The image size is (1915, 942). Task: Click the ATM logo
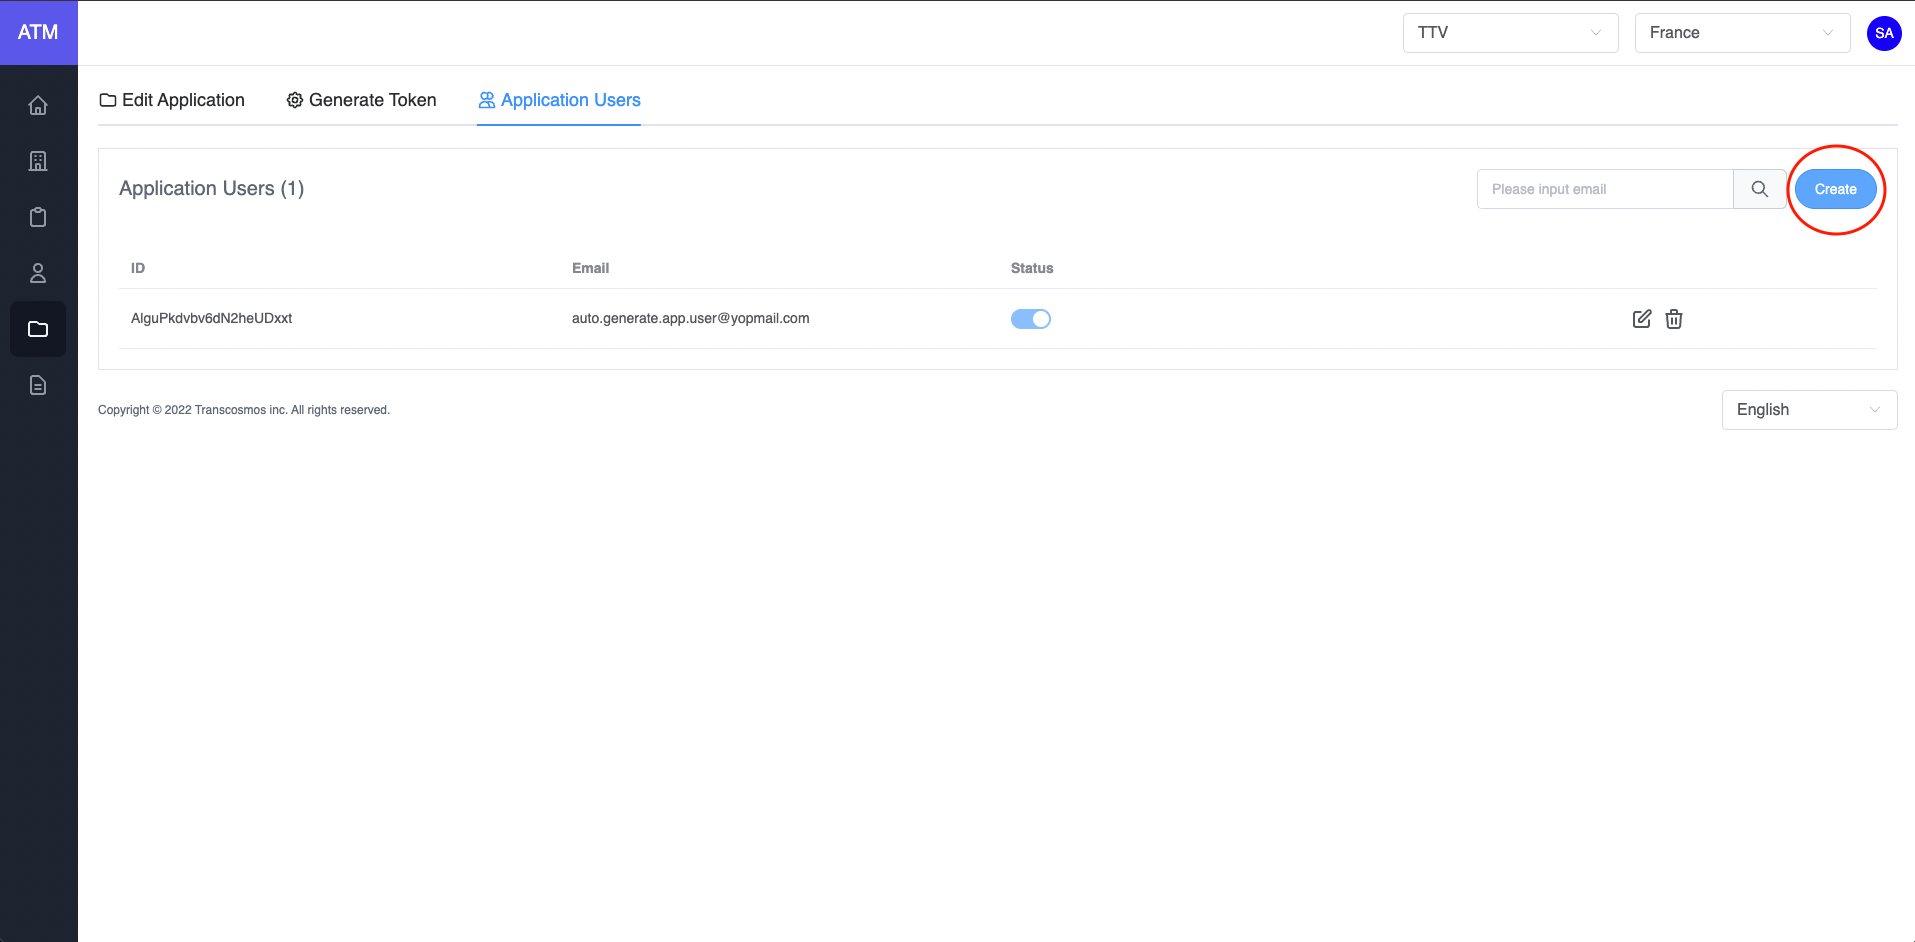pos(38,32)
